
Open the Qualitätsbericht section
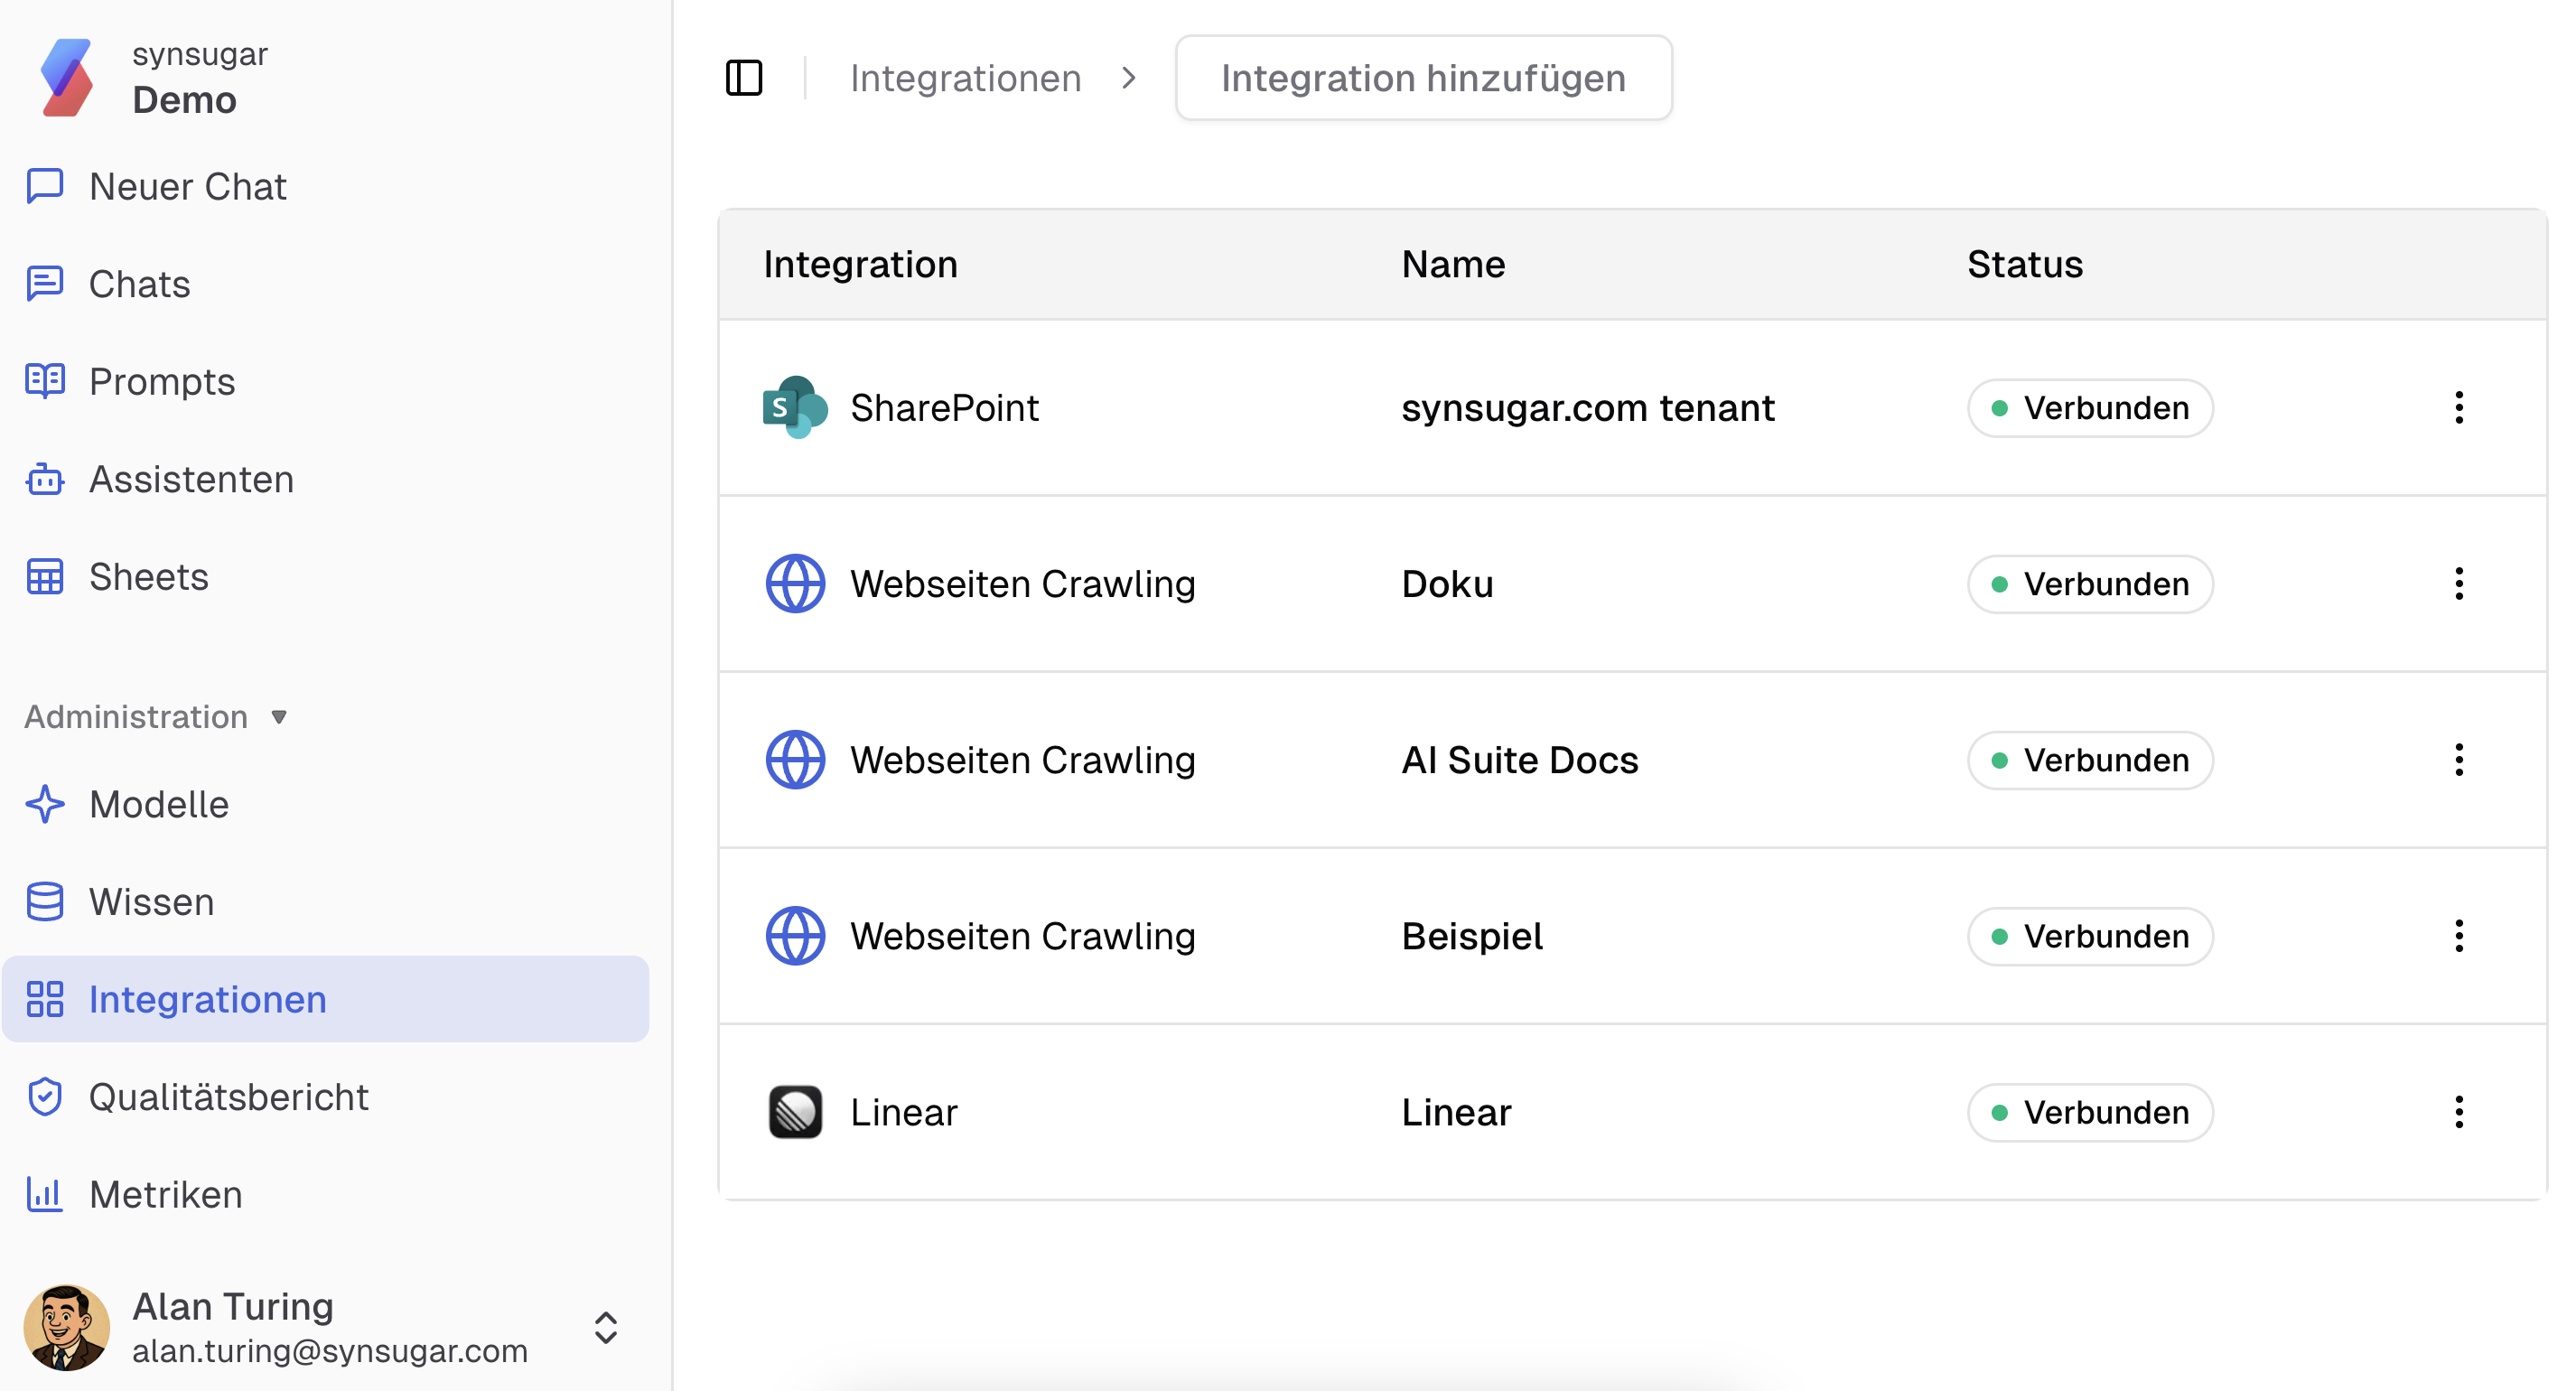pyautogui.click(x=228, y=1097)
